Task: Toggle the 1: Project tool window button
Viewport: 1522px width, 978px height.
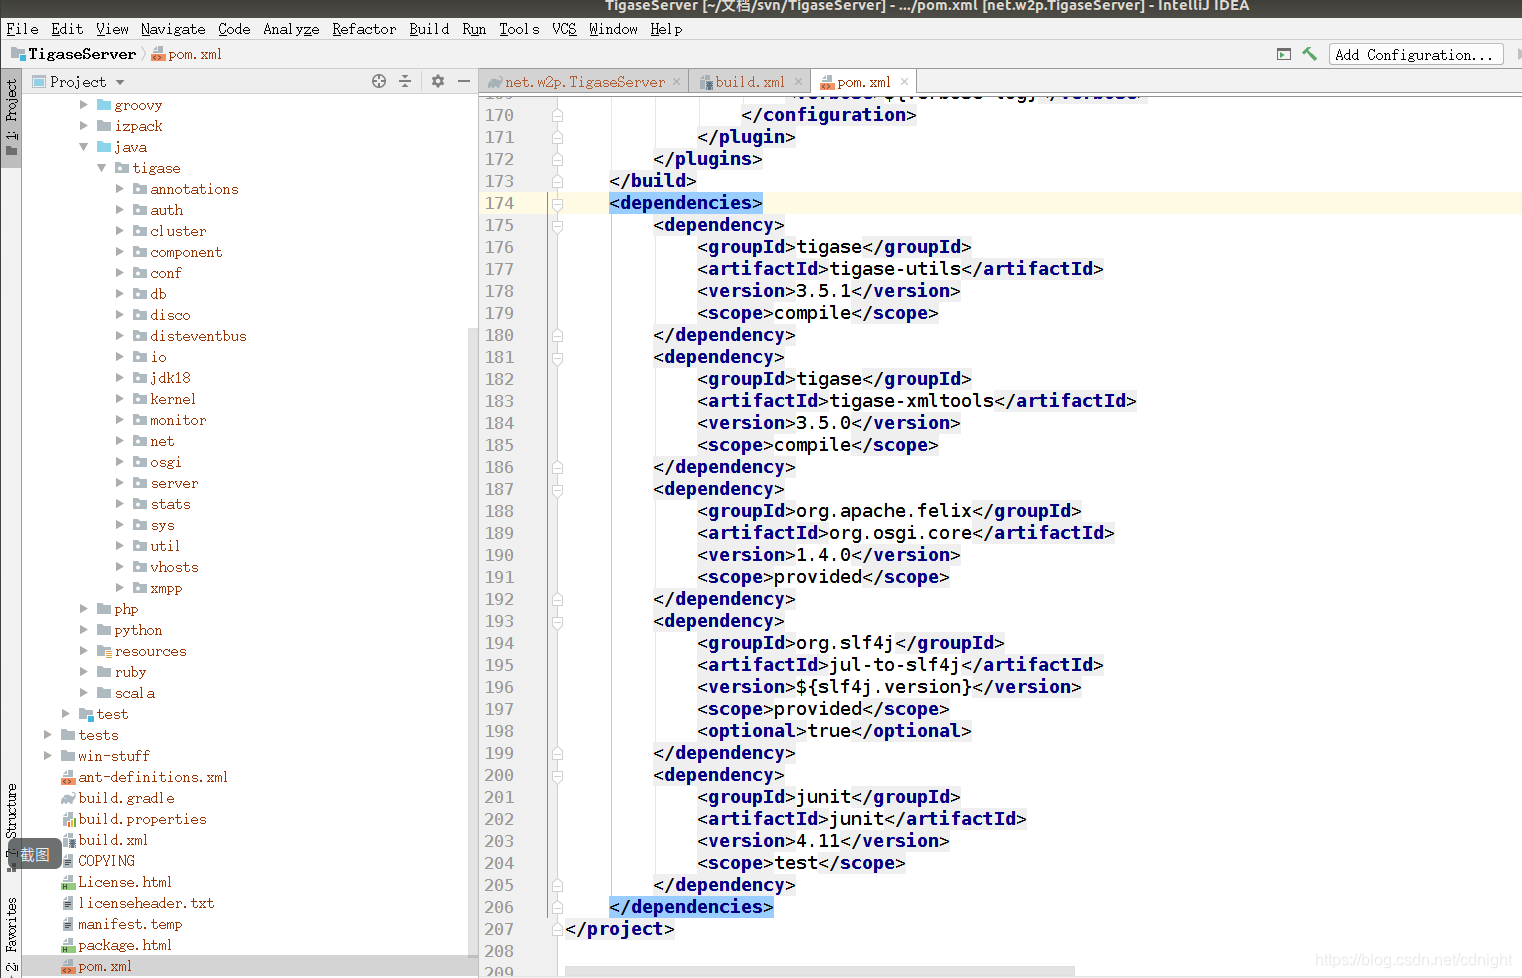Action: 11,118
